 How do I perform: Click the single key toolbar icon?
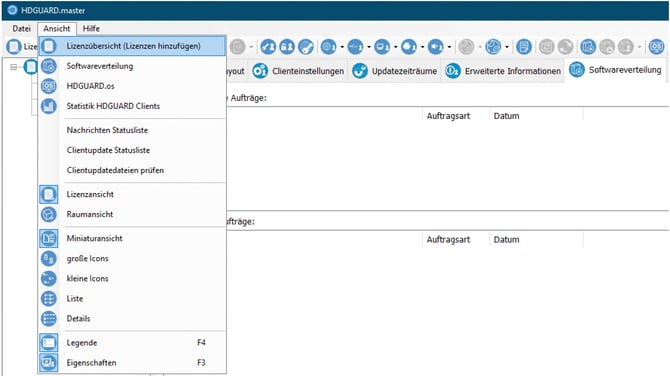[306, 47]
